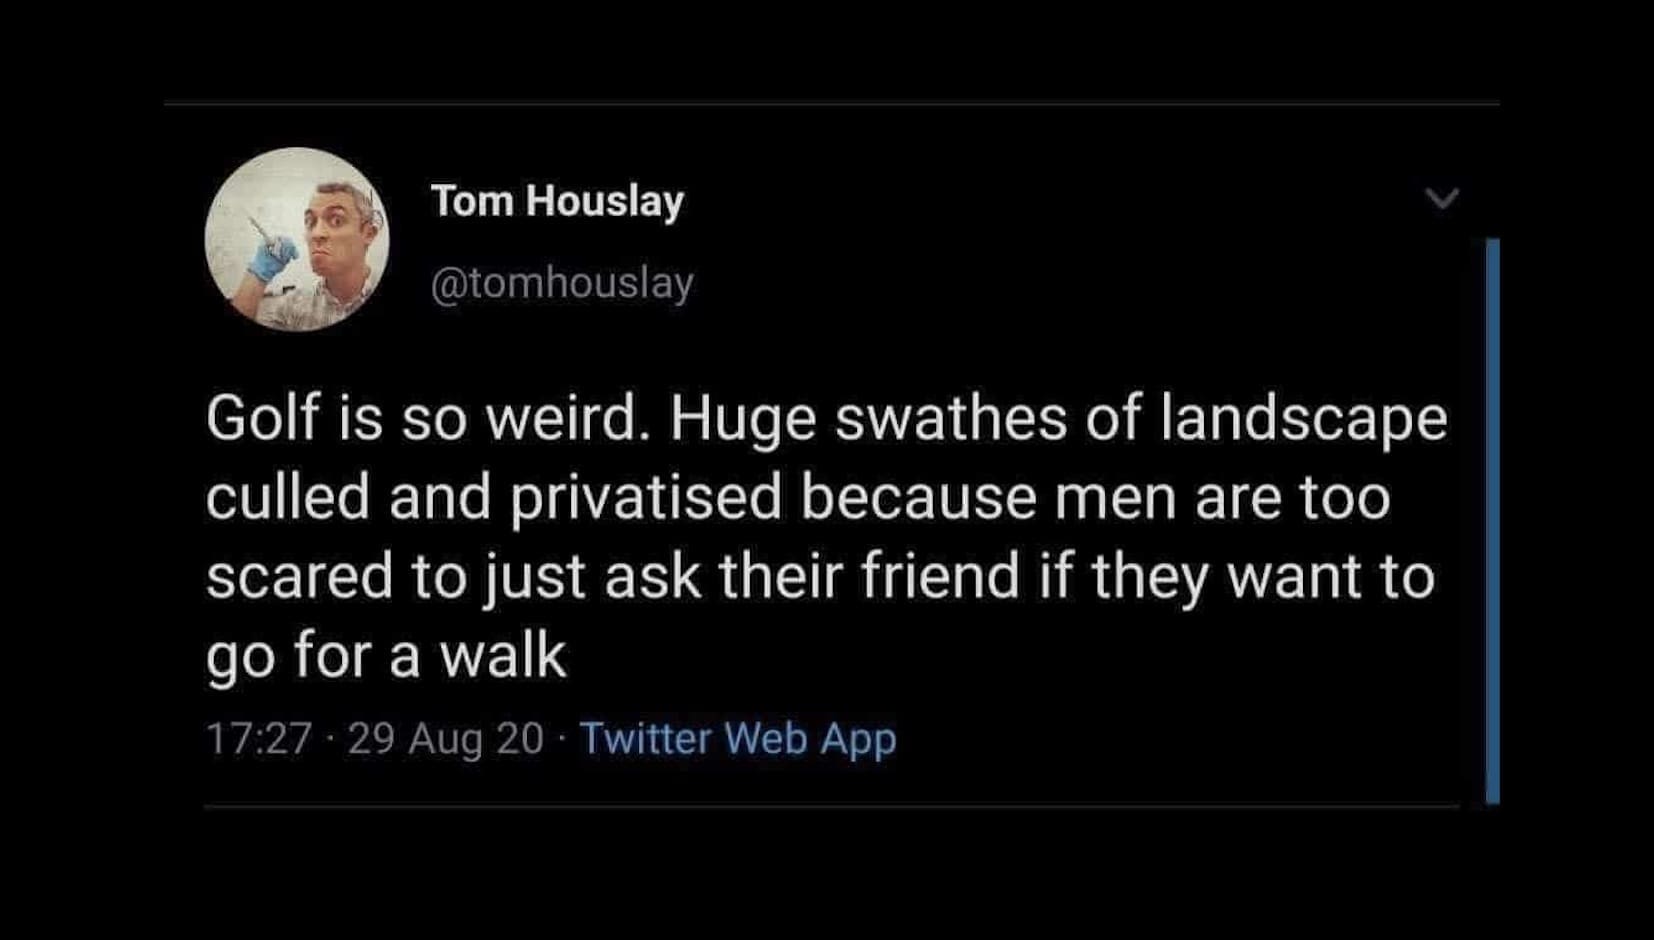Viewport: 1654px width, 940px height.
Task: Click the word "swathes" in the tweet
Action: (950, 418)
